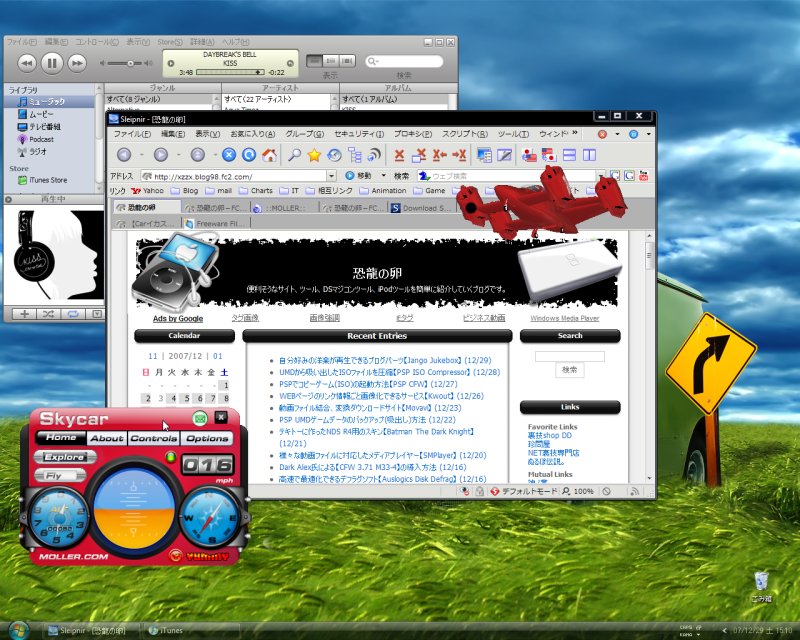Open Skycar Options tab

pos(207,438)
